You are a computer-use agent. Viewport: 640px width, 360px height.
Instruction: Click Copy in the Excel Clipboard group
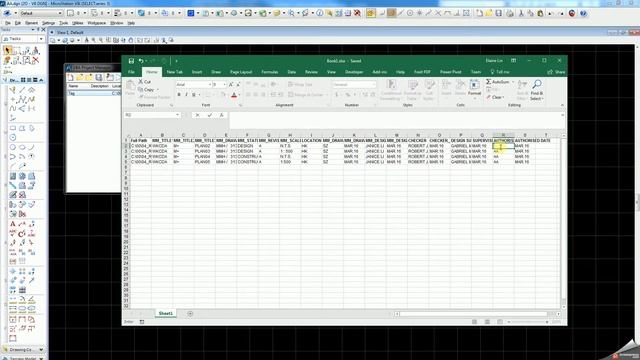147,89
